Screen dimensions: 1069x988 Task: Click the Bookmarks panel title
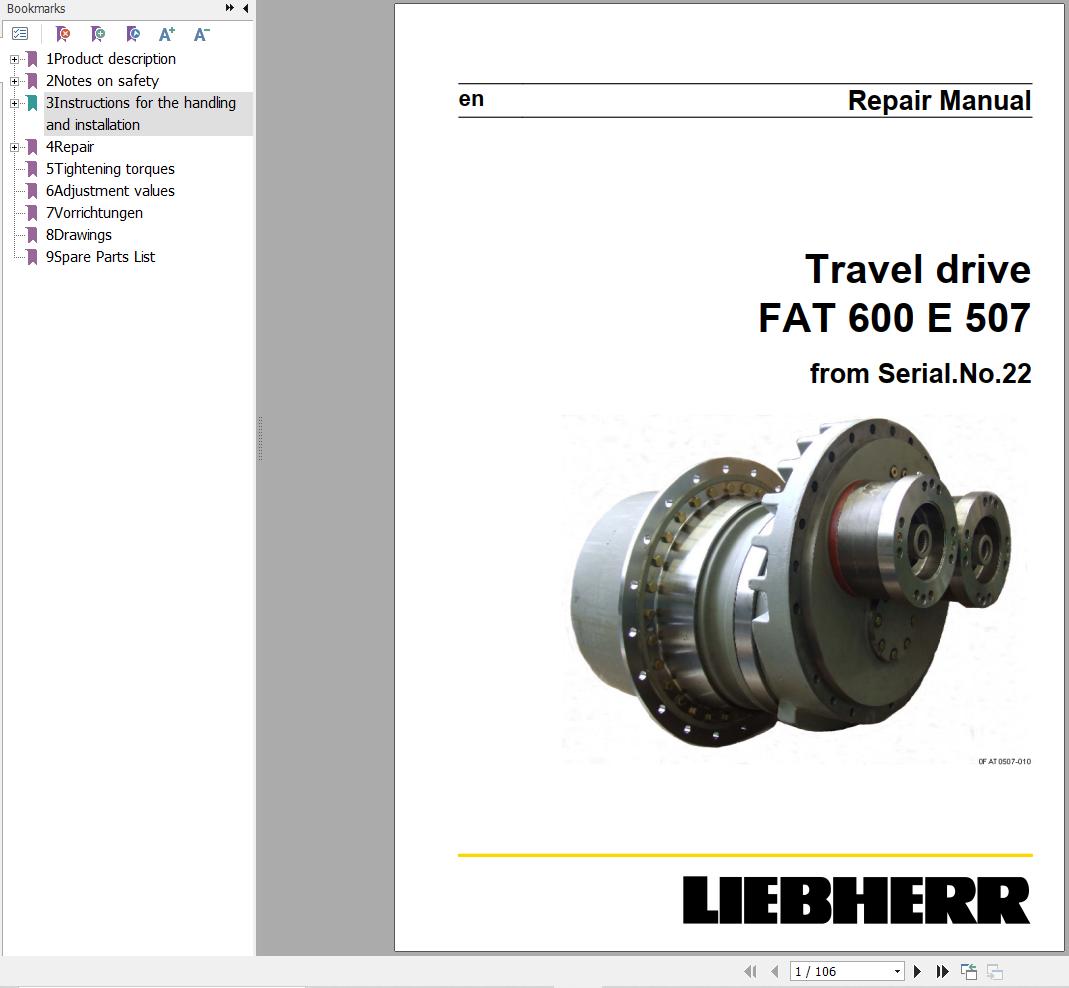pyautogui.click(x=36, y=8)
